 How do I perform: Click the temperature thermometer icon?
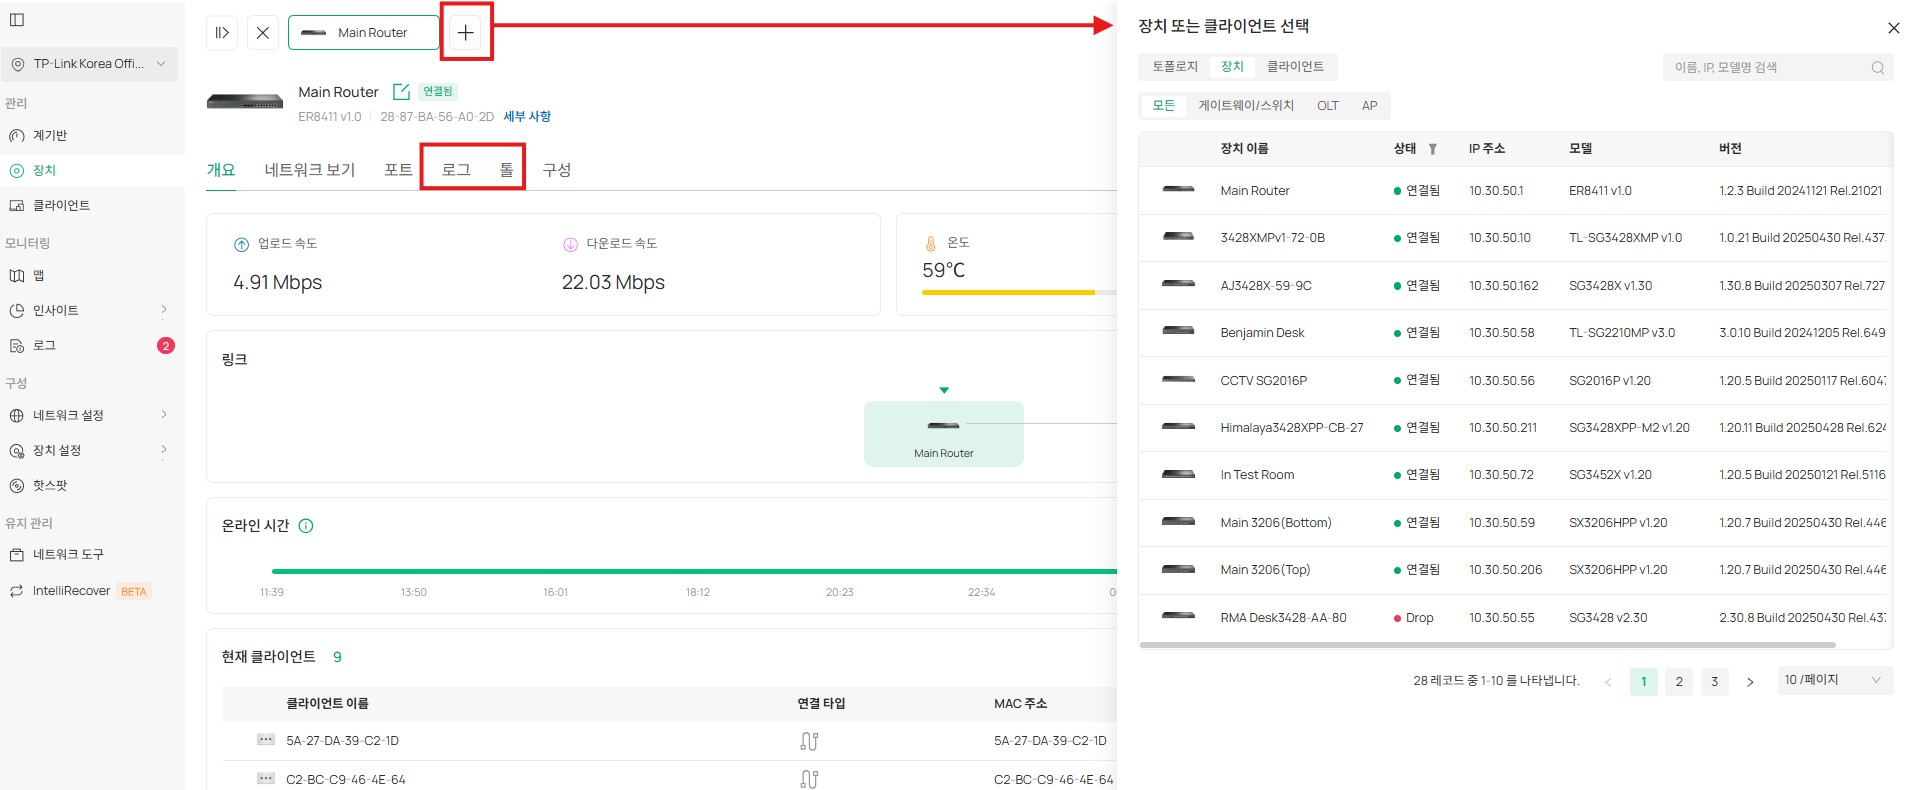[930, 243]
